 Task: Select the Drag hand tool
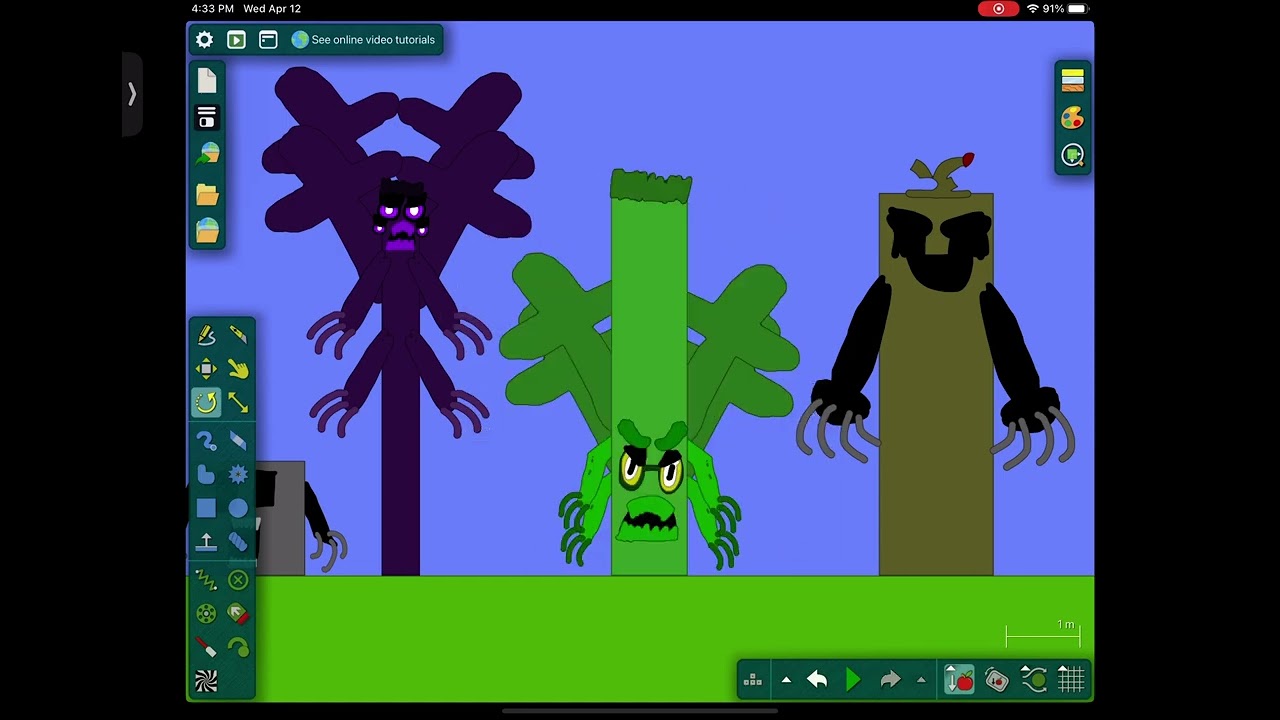238,369
